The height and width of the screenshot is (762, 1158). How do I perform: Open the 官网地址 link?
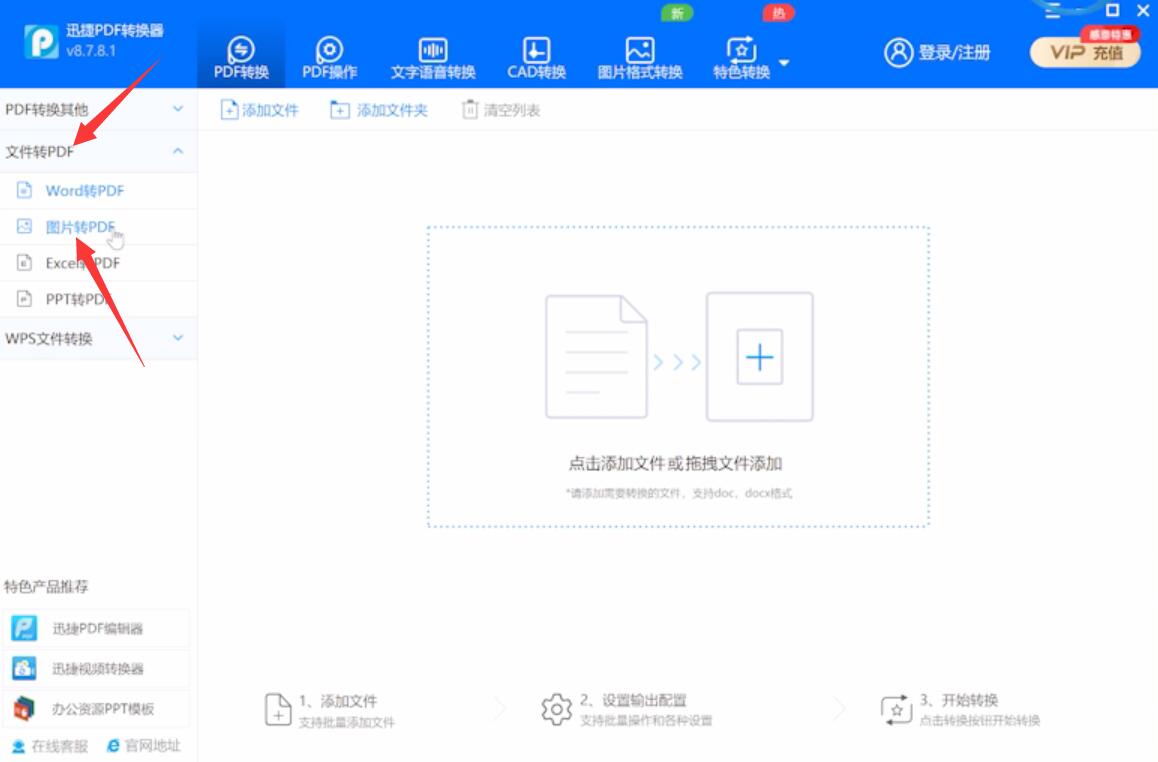[144, 746]
